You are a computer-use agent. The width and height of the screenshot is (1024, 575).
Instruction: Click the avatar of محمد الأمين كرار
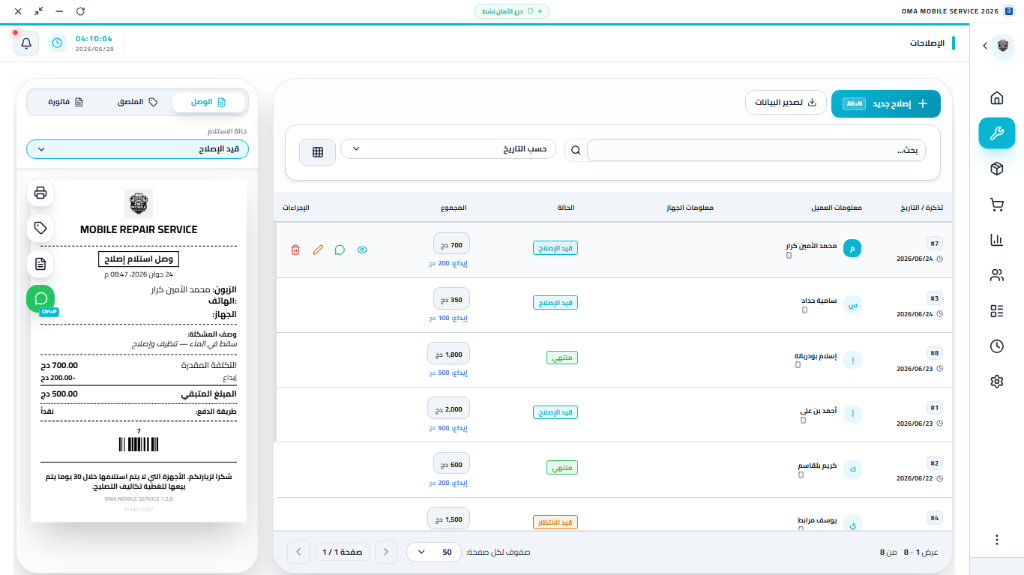coord(852,248)
